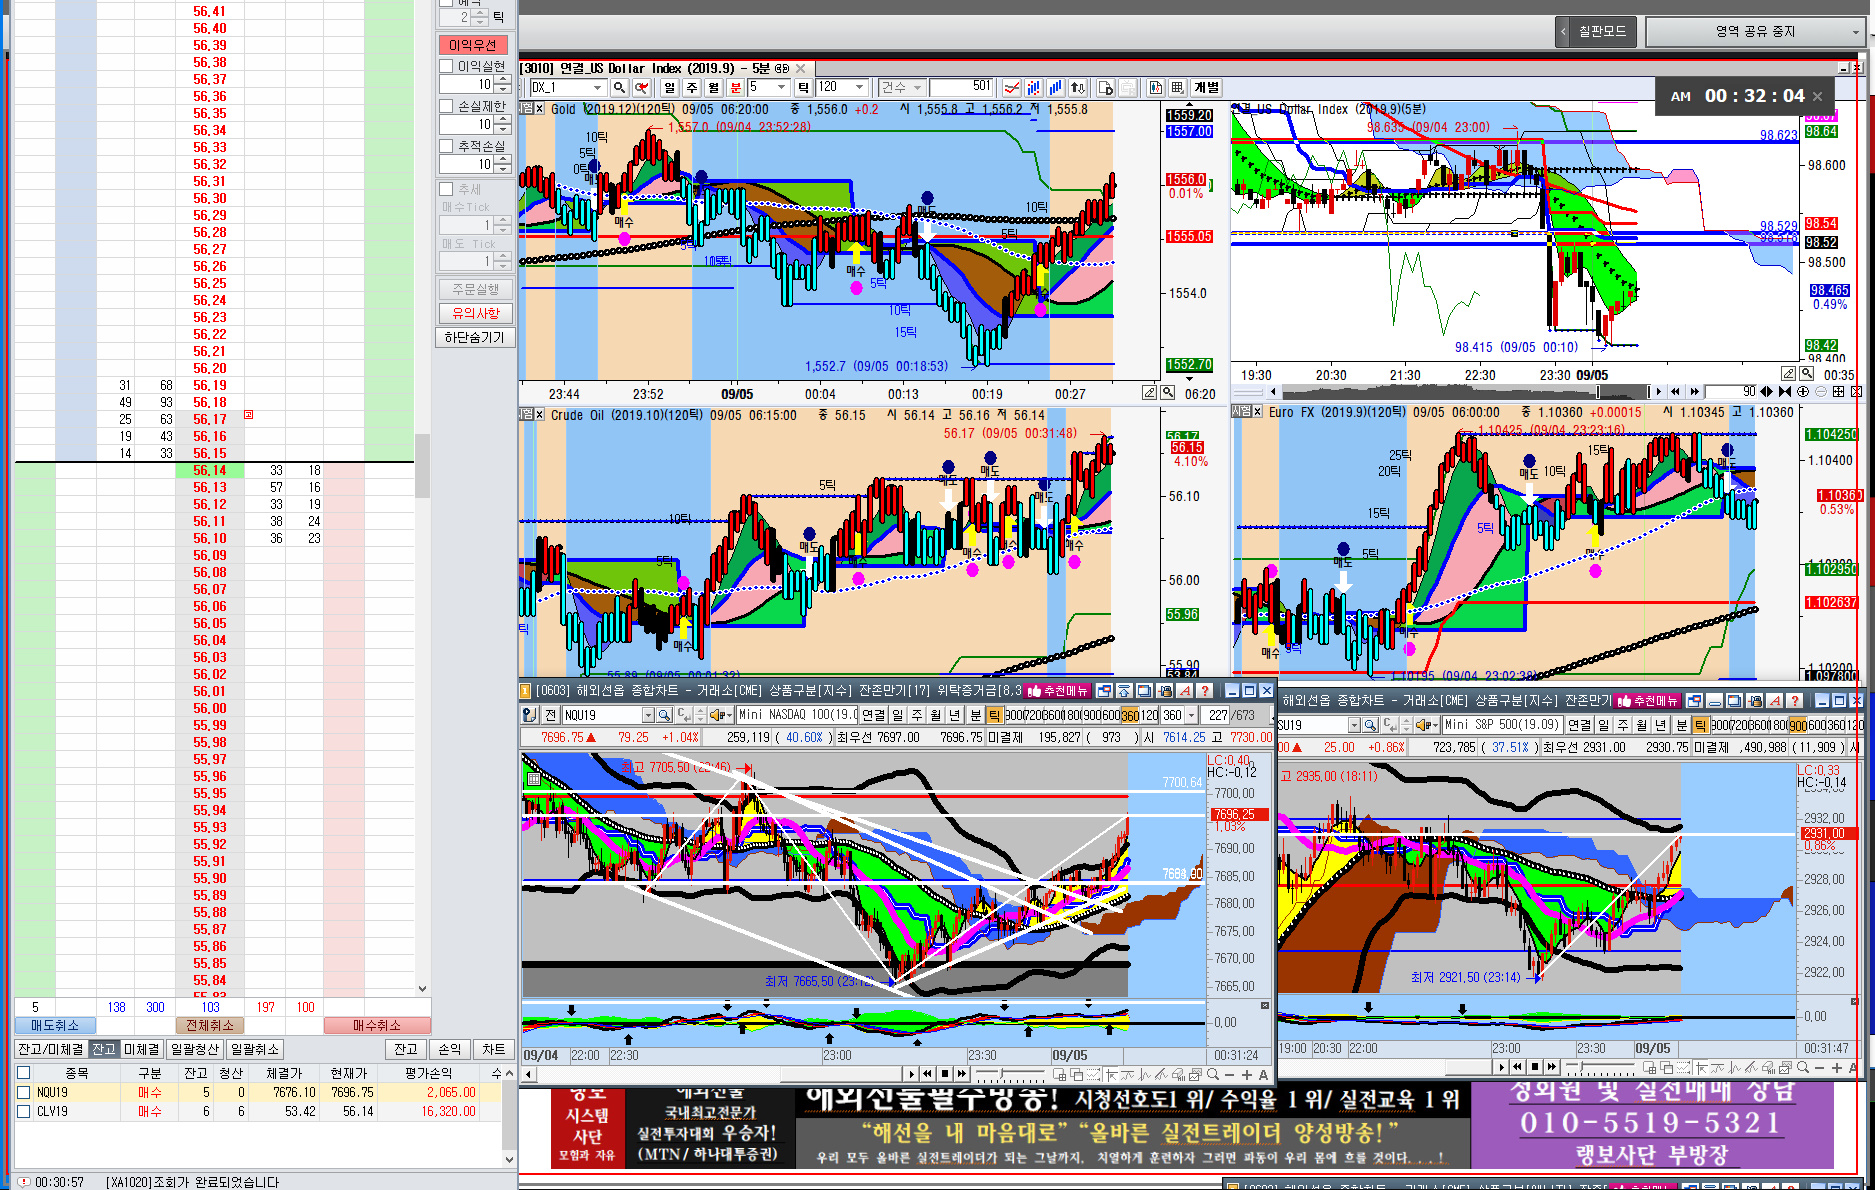Click the magnifier icon next to SU19 field
1875x1190 pixels.
[1371, 725]
